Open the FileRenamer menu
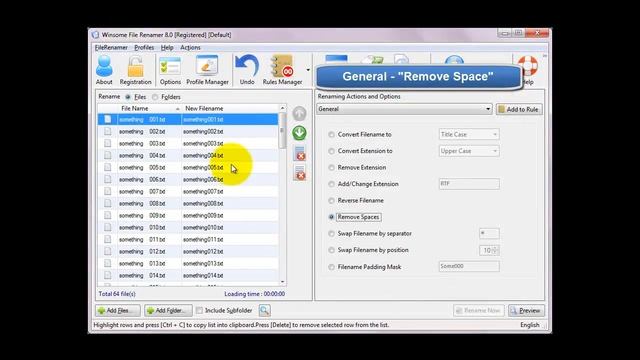Viewport: 640px width, 360px height. [x=111, y=47]
